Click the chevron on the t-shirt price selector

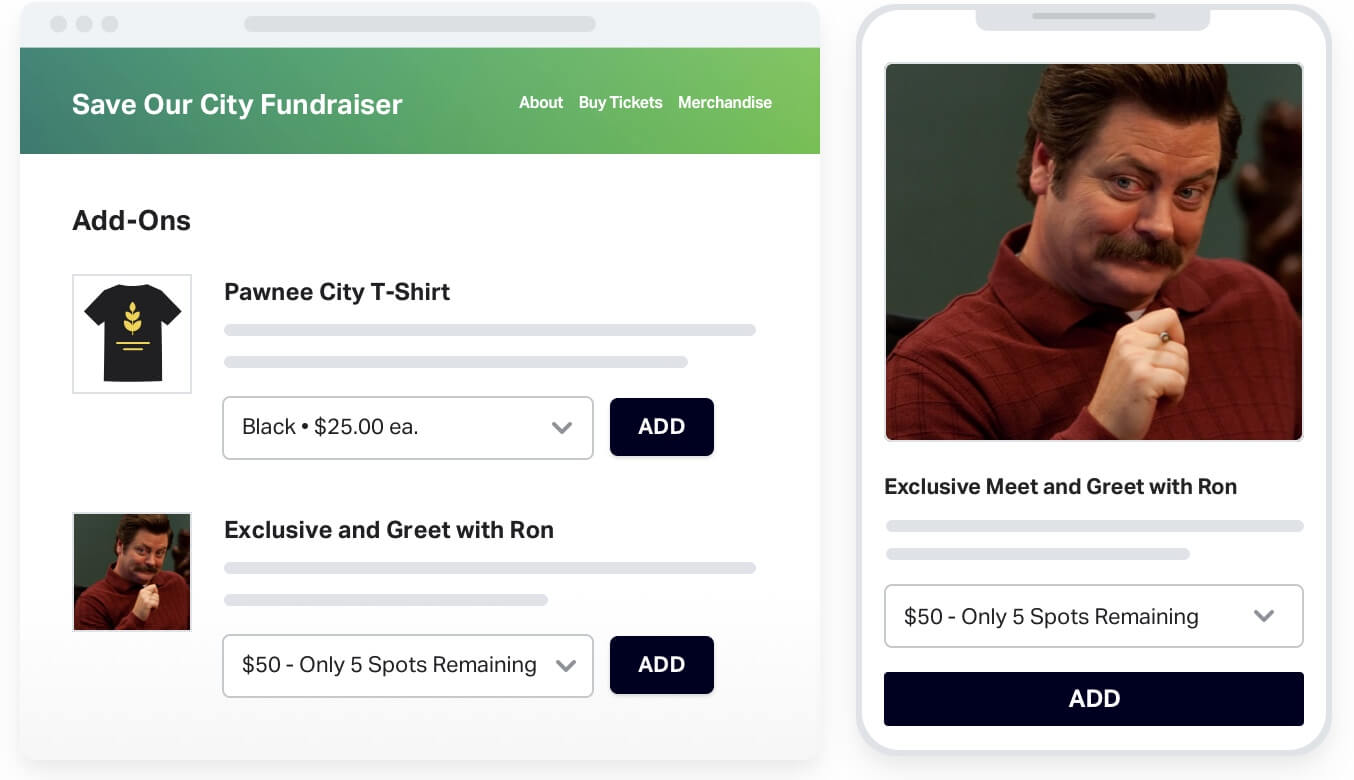561,427
